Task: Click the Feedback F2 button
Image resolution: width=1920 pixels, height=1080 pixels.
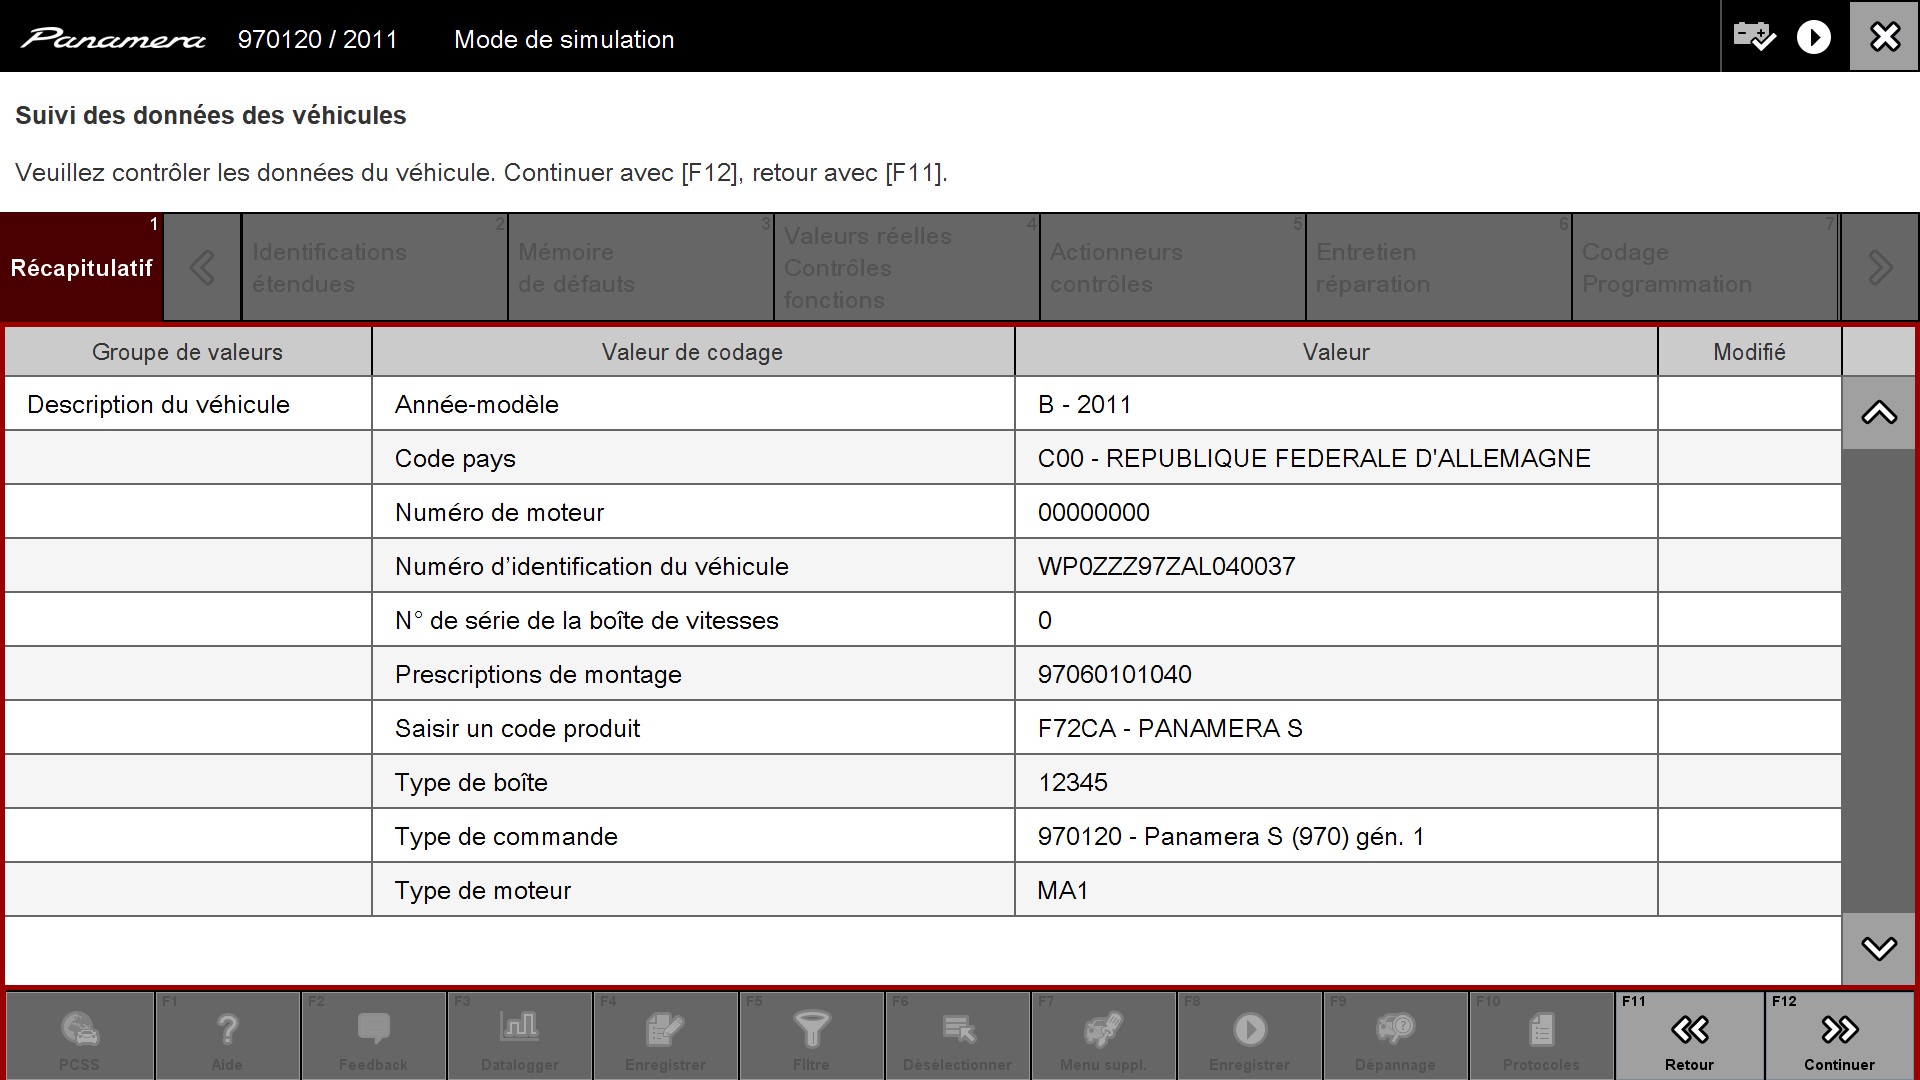Action: [x=373, y=1035]
